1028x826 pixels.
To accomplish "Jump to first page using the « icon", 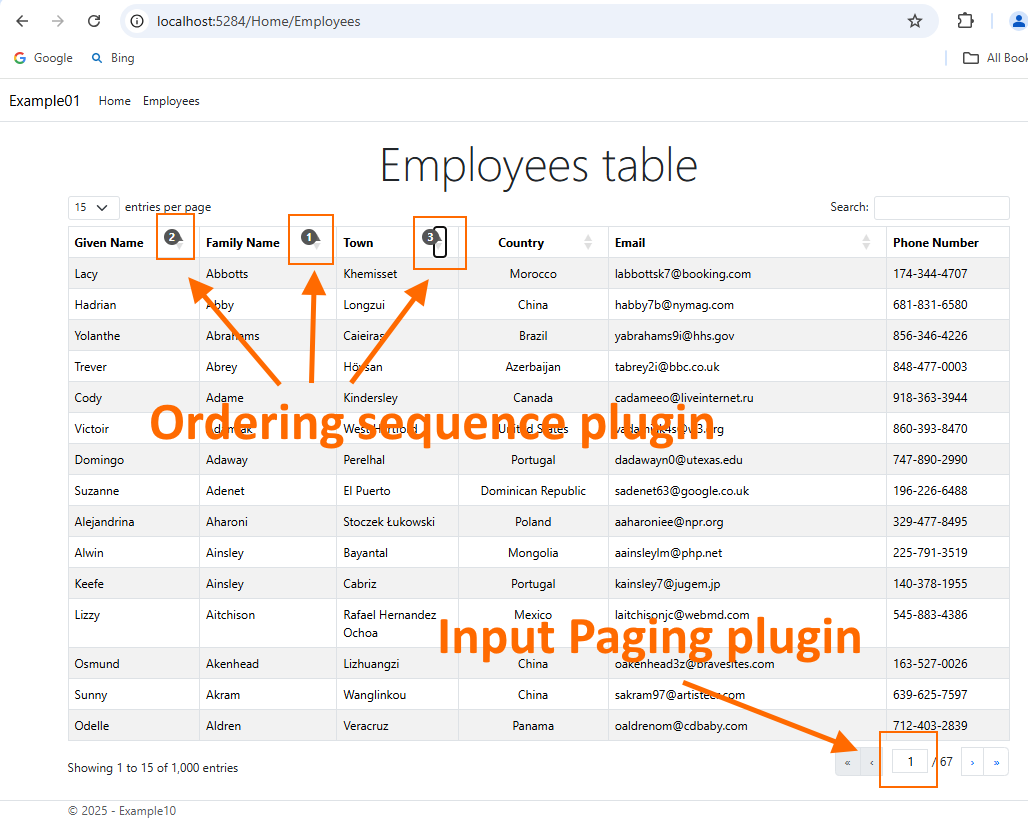I will click(847, 761).
